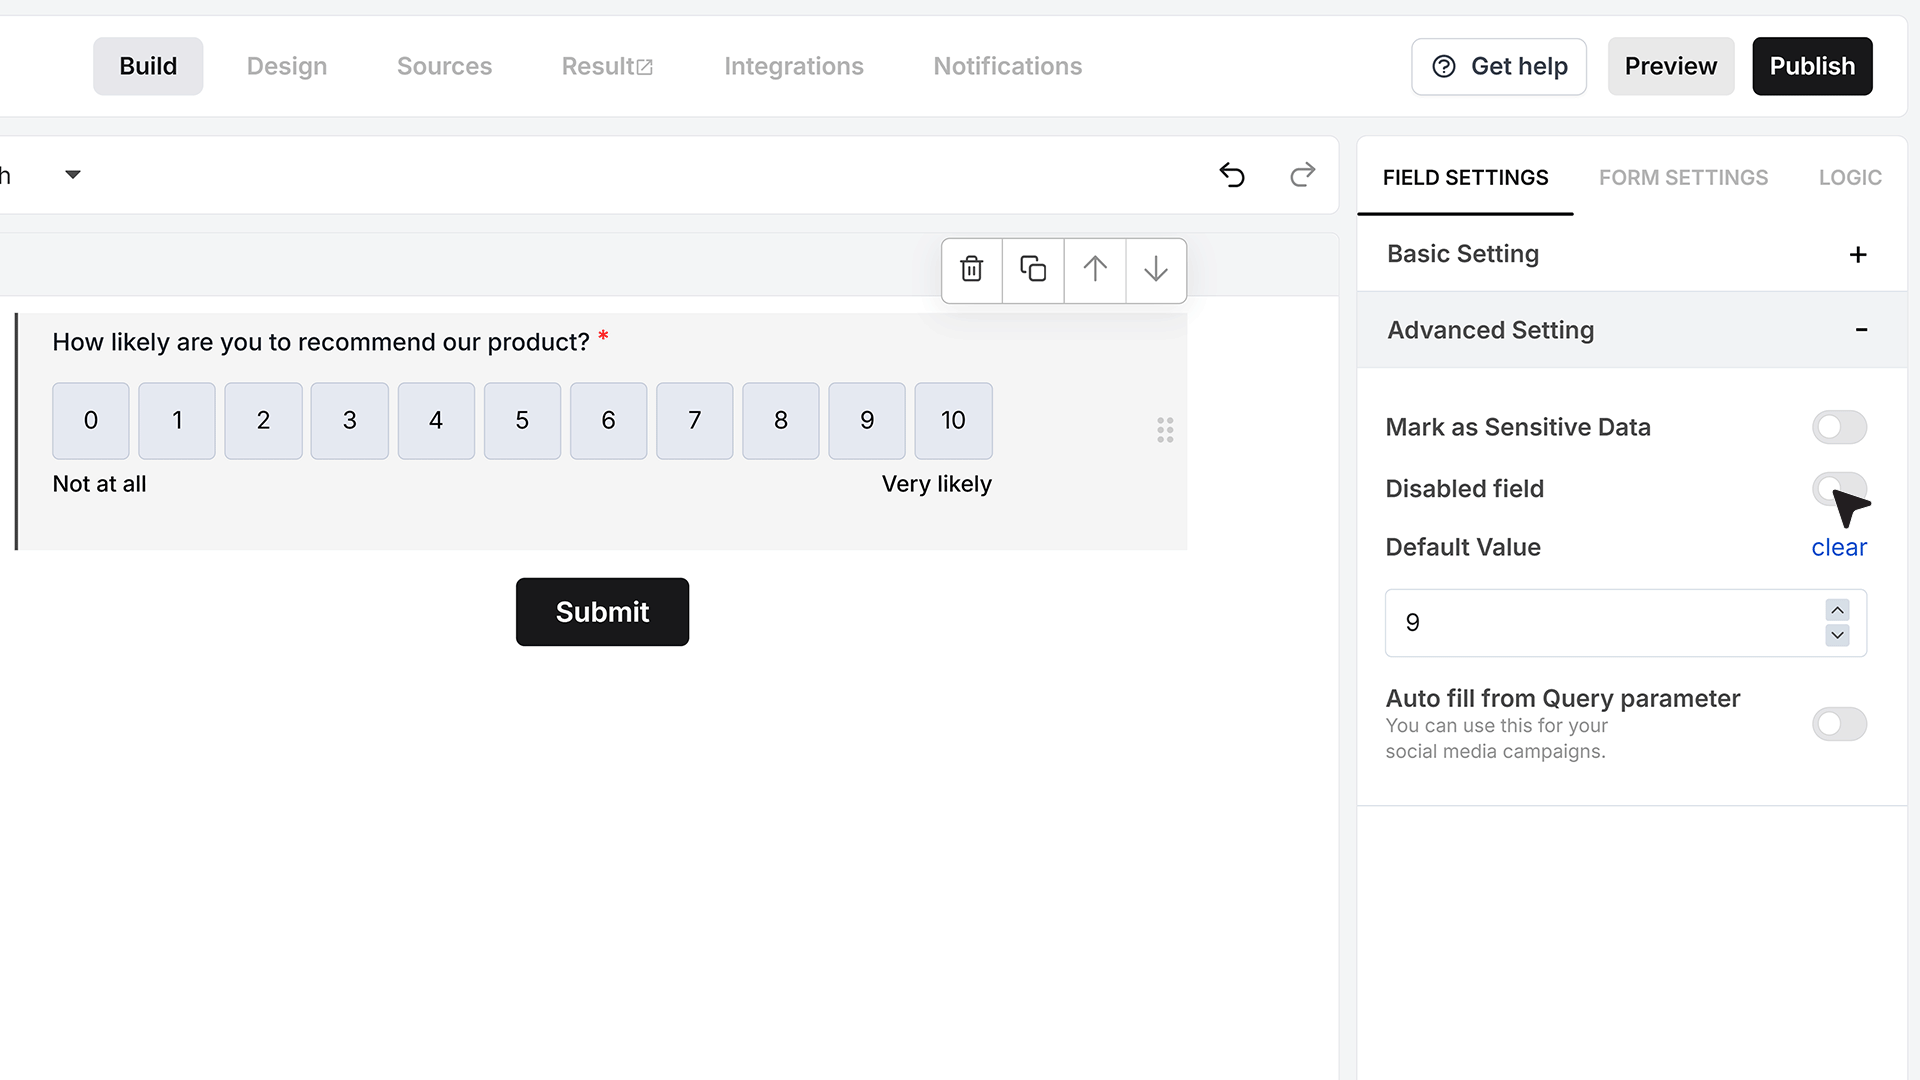The height and width of the screenshot is (1080, 1920).
Task: Enable the Disabled field toggle
Action: (1839, 488)
